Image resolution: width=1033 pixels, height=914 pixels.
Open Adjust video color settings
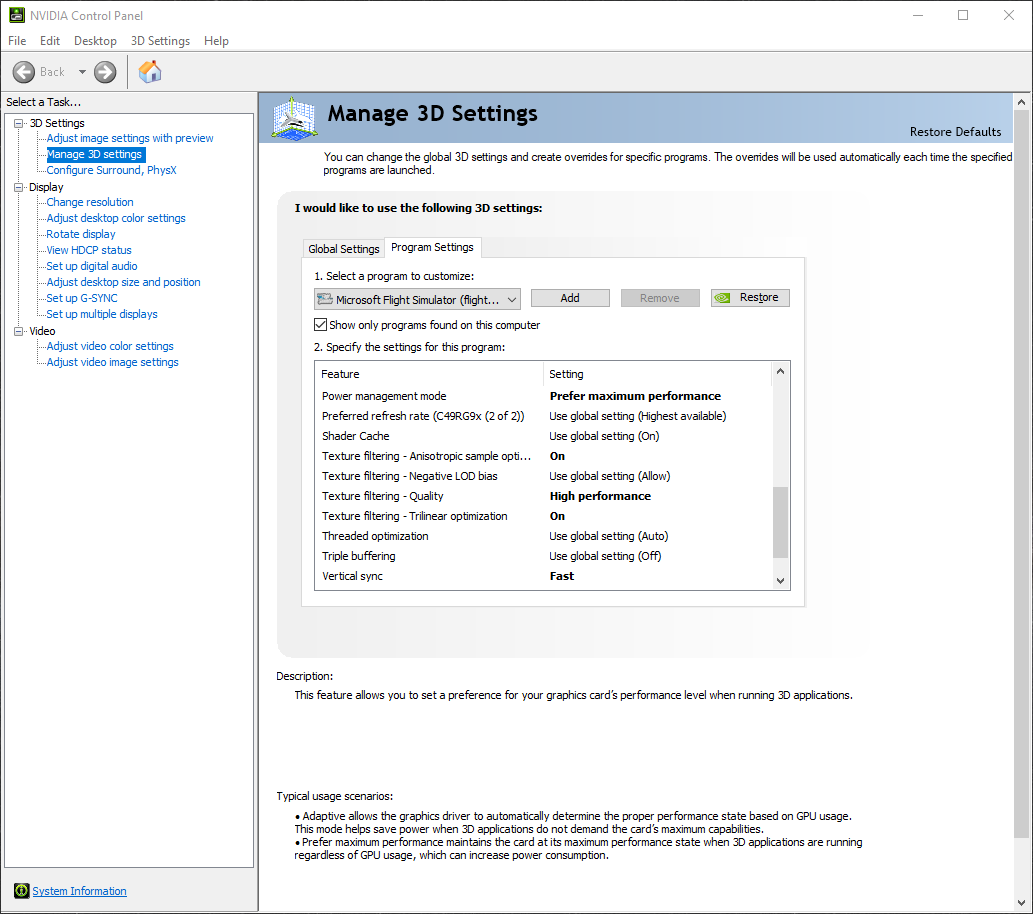pyautogui.click(x=110, y=346)
